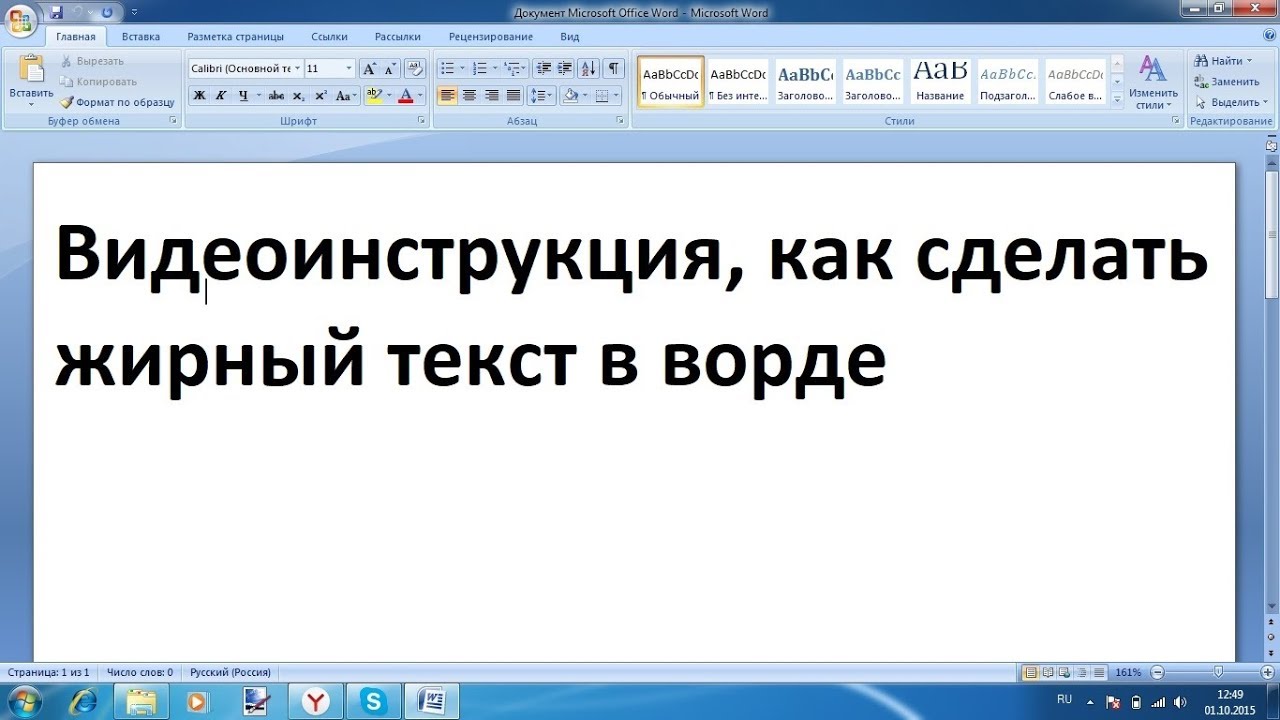Open the Разметка страницы tab
Image resolution: width=1280 pixels, height=720 pixels.
click(x=235, y=37)
